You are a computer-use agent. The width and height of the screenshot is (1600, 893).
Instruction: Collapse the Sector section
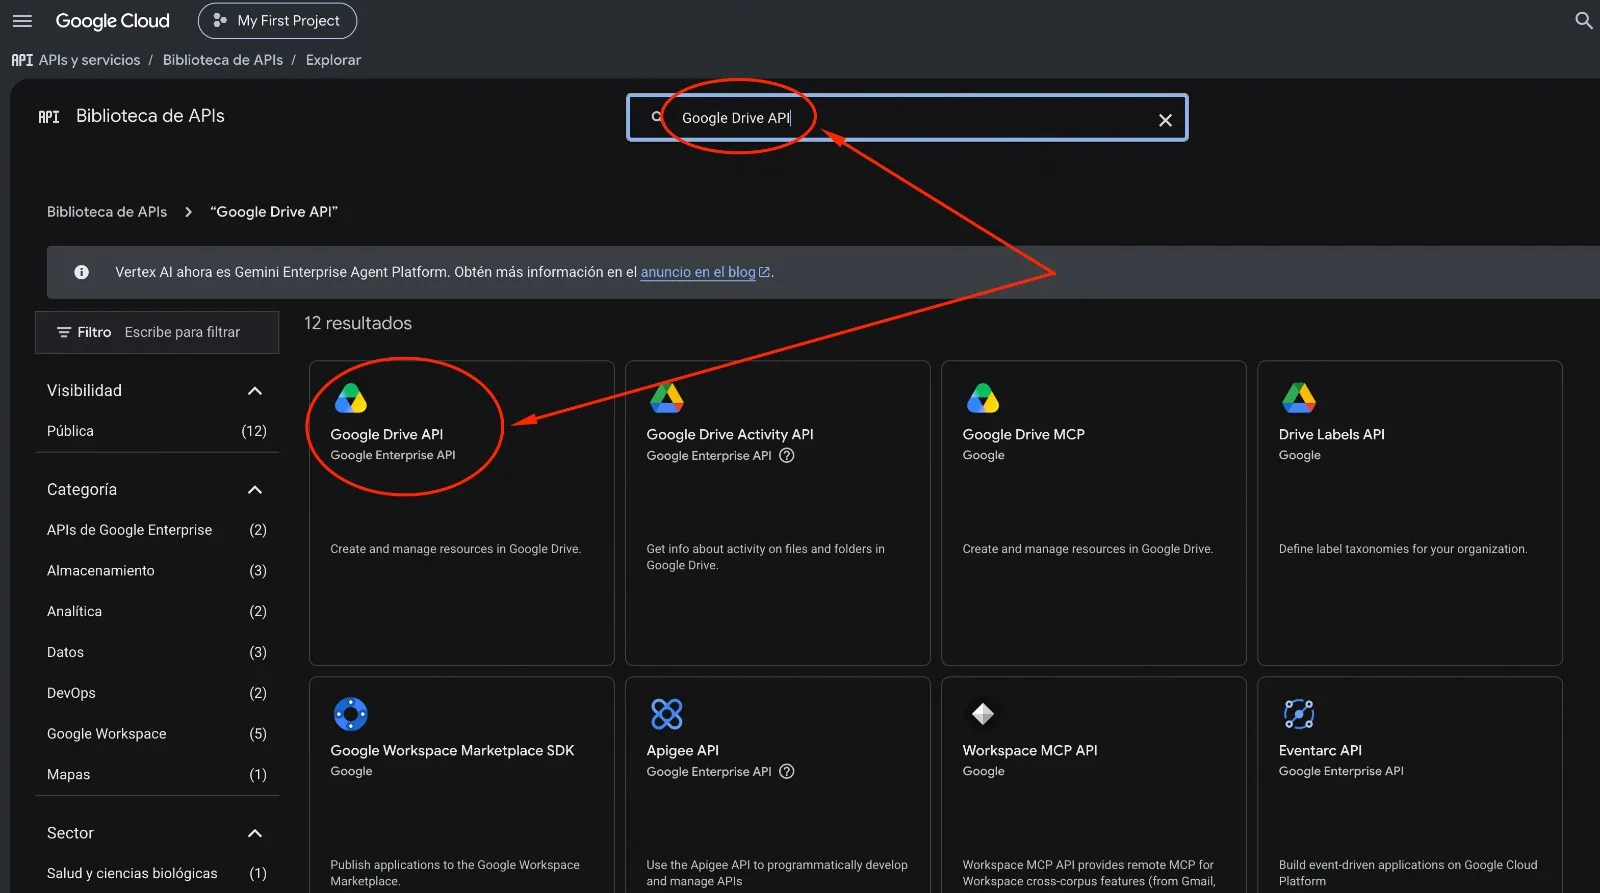tap(255, 834)
